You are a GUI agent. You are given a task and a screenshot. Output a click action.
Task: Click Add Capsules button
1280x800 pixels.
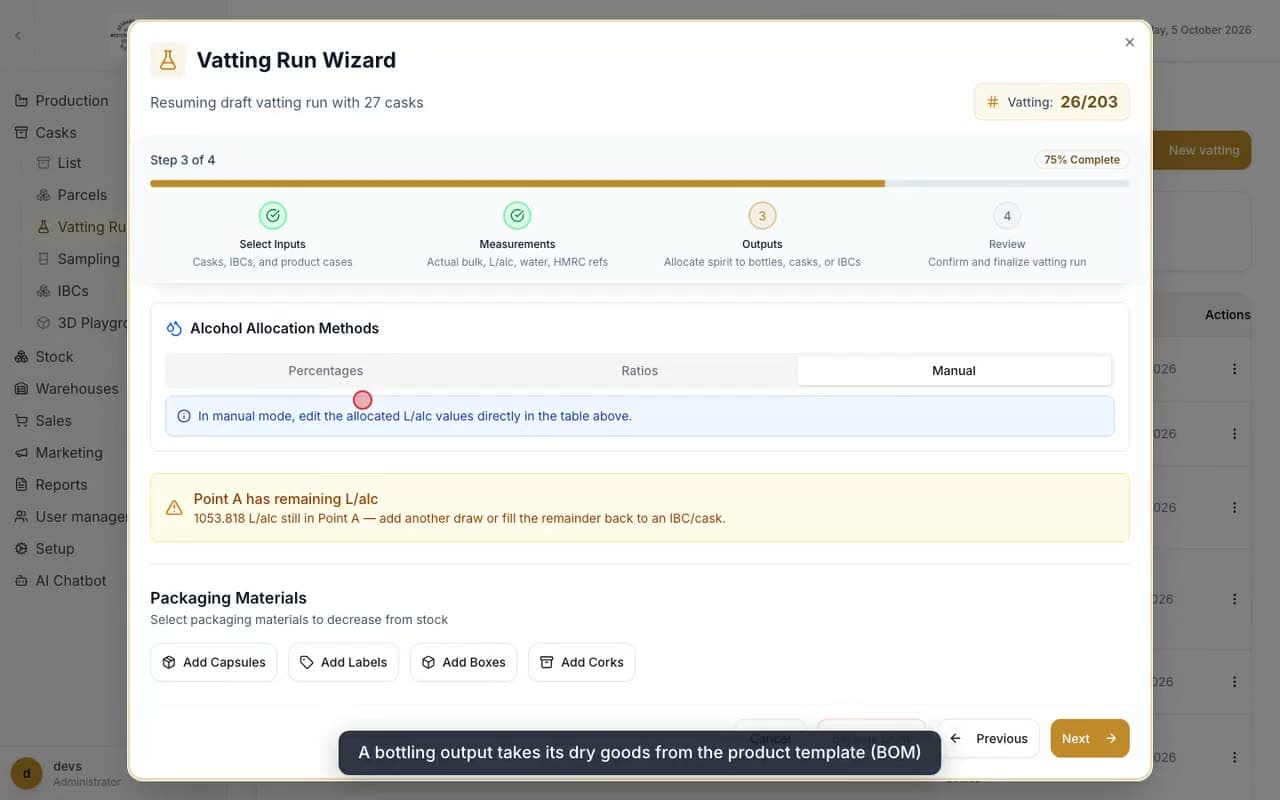214,662
